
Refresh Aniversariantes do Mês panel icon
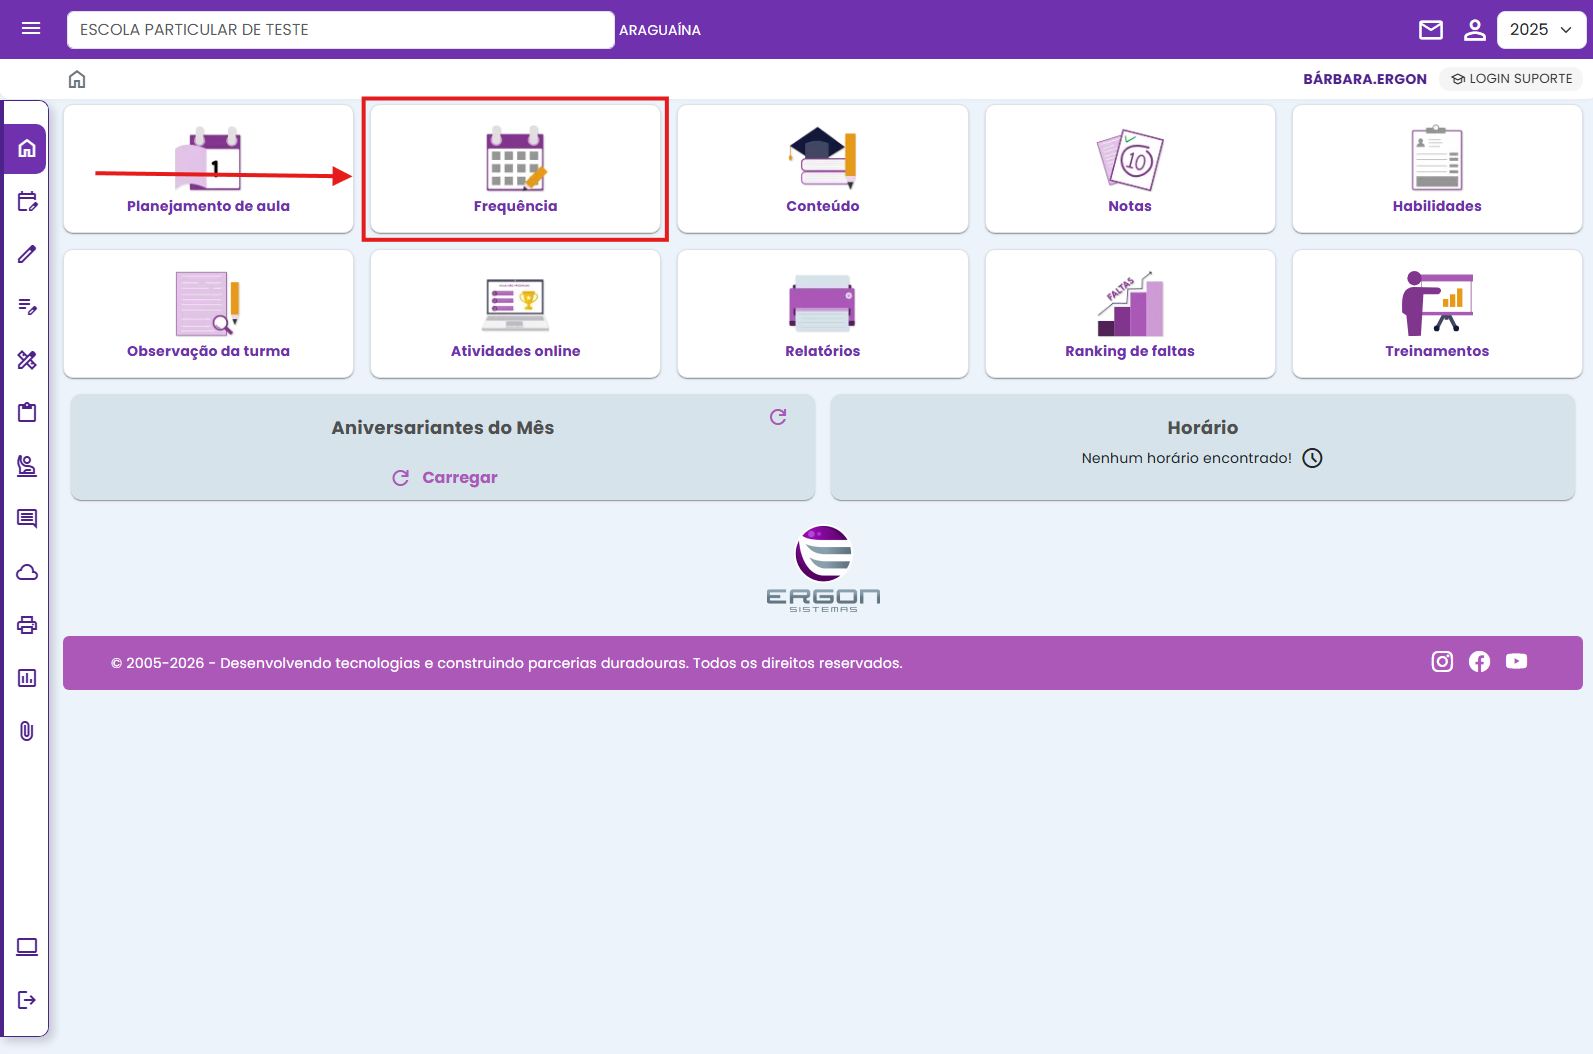[x=778, y=417]
